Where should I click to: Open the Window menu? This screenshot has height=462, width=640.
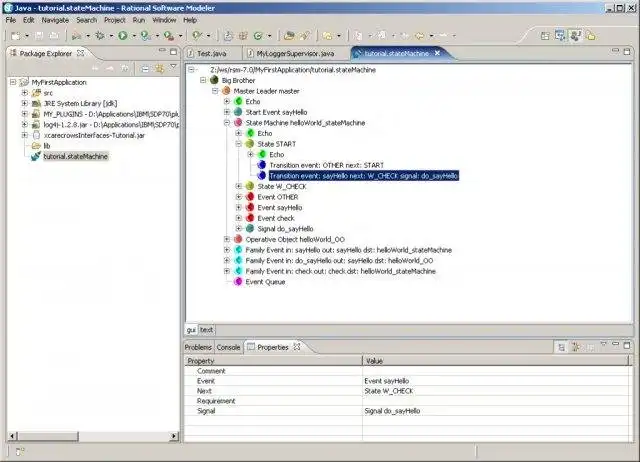click(164, 20)
